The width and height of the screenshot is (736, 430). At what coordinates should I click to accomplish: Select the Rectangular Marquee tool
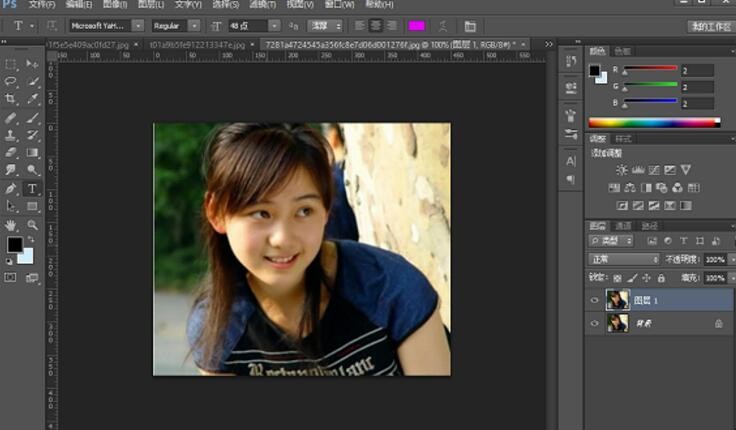point(10,63)
